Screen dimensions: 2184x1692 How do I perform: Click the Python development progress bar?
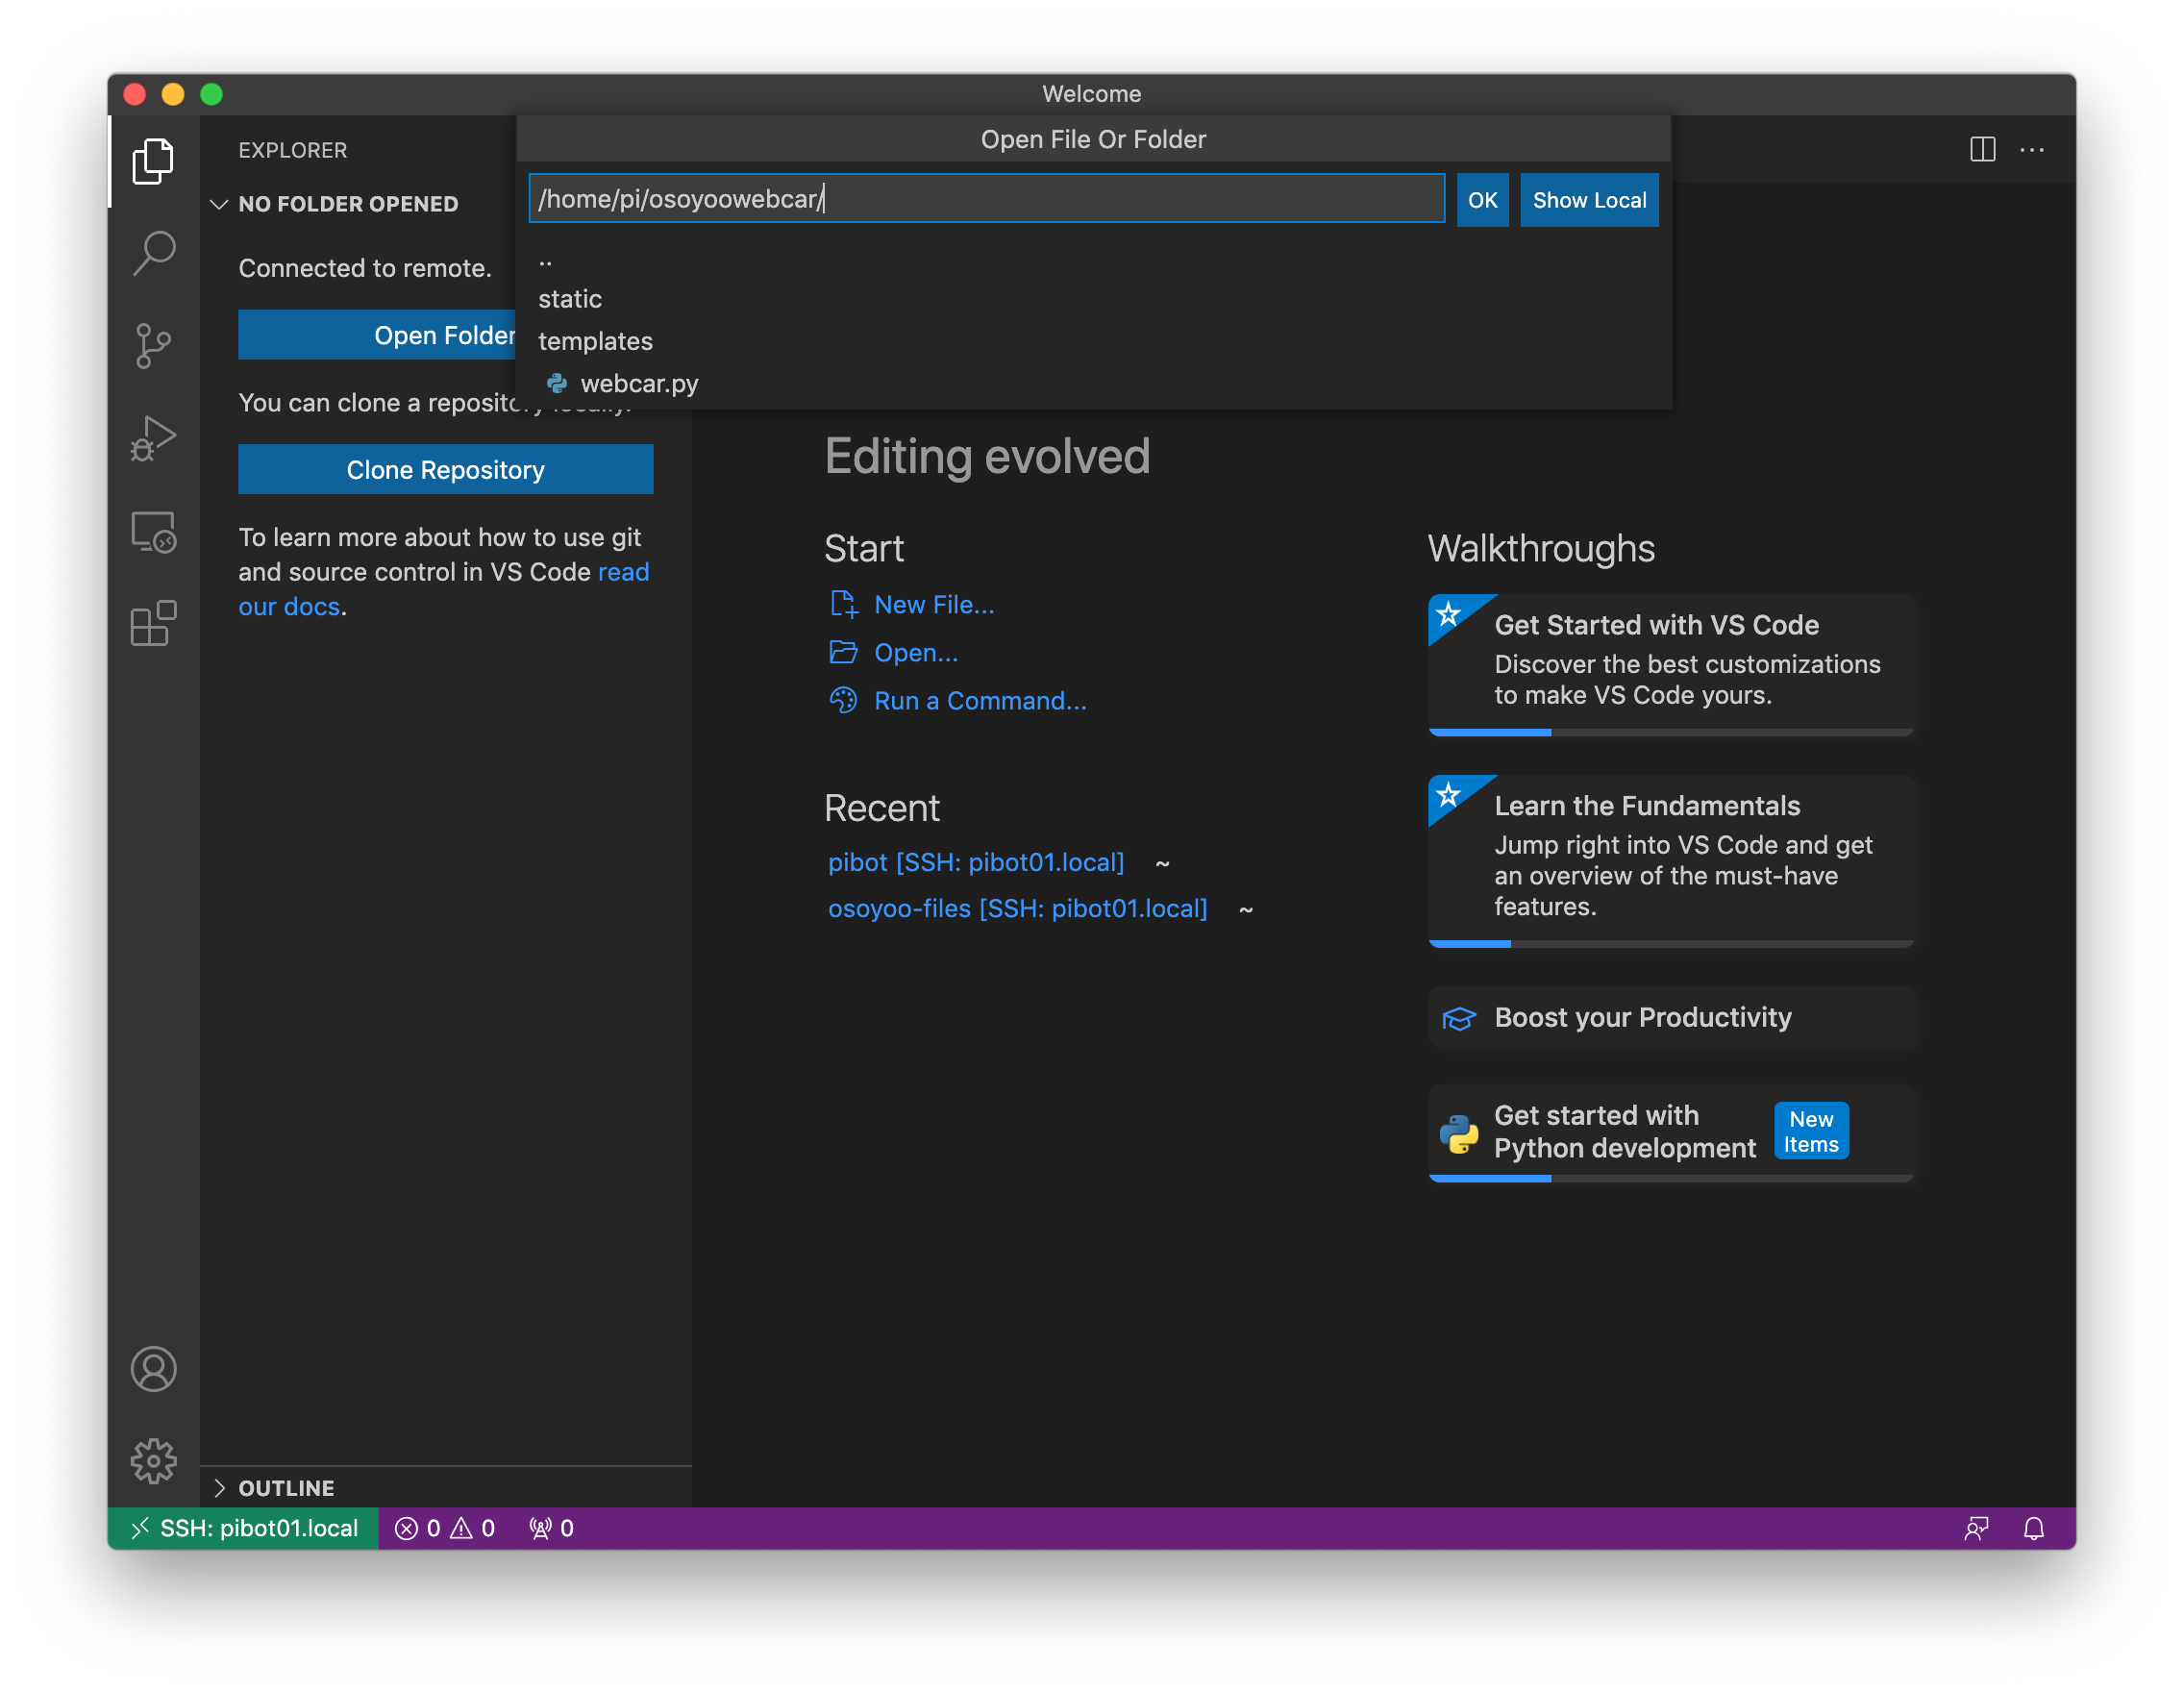click(1670, 1178)
